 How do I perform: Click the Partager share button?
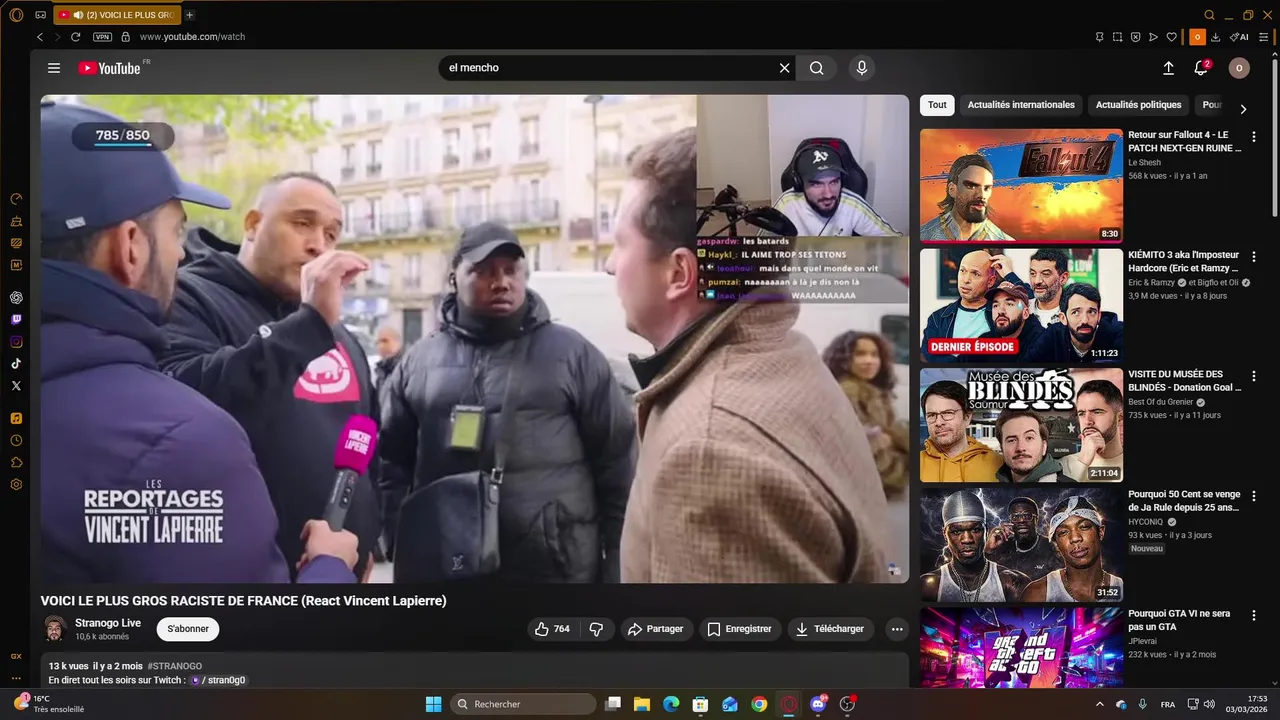[x=655, y=629]
